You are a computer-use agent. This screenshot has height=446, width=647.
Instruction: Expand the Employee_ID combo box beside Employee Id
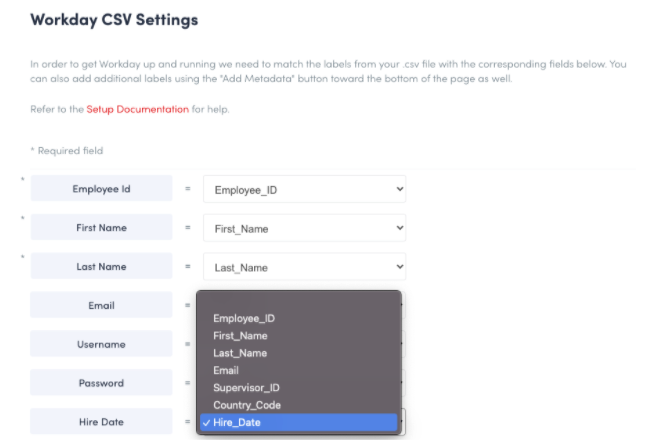coord(304,189)
